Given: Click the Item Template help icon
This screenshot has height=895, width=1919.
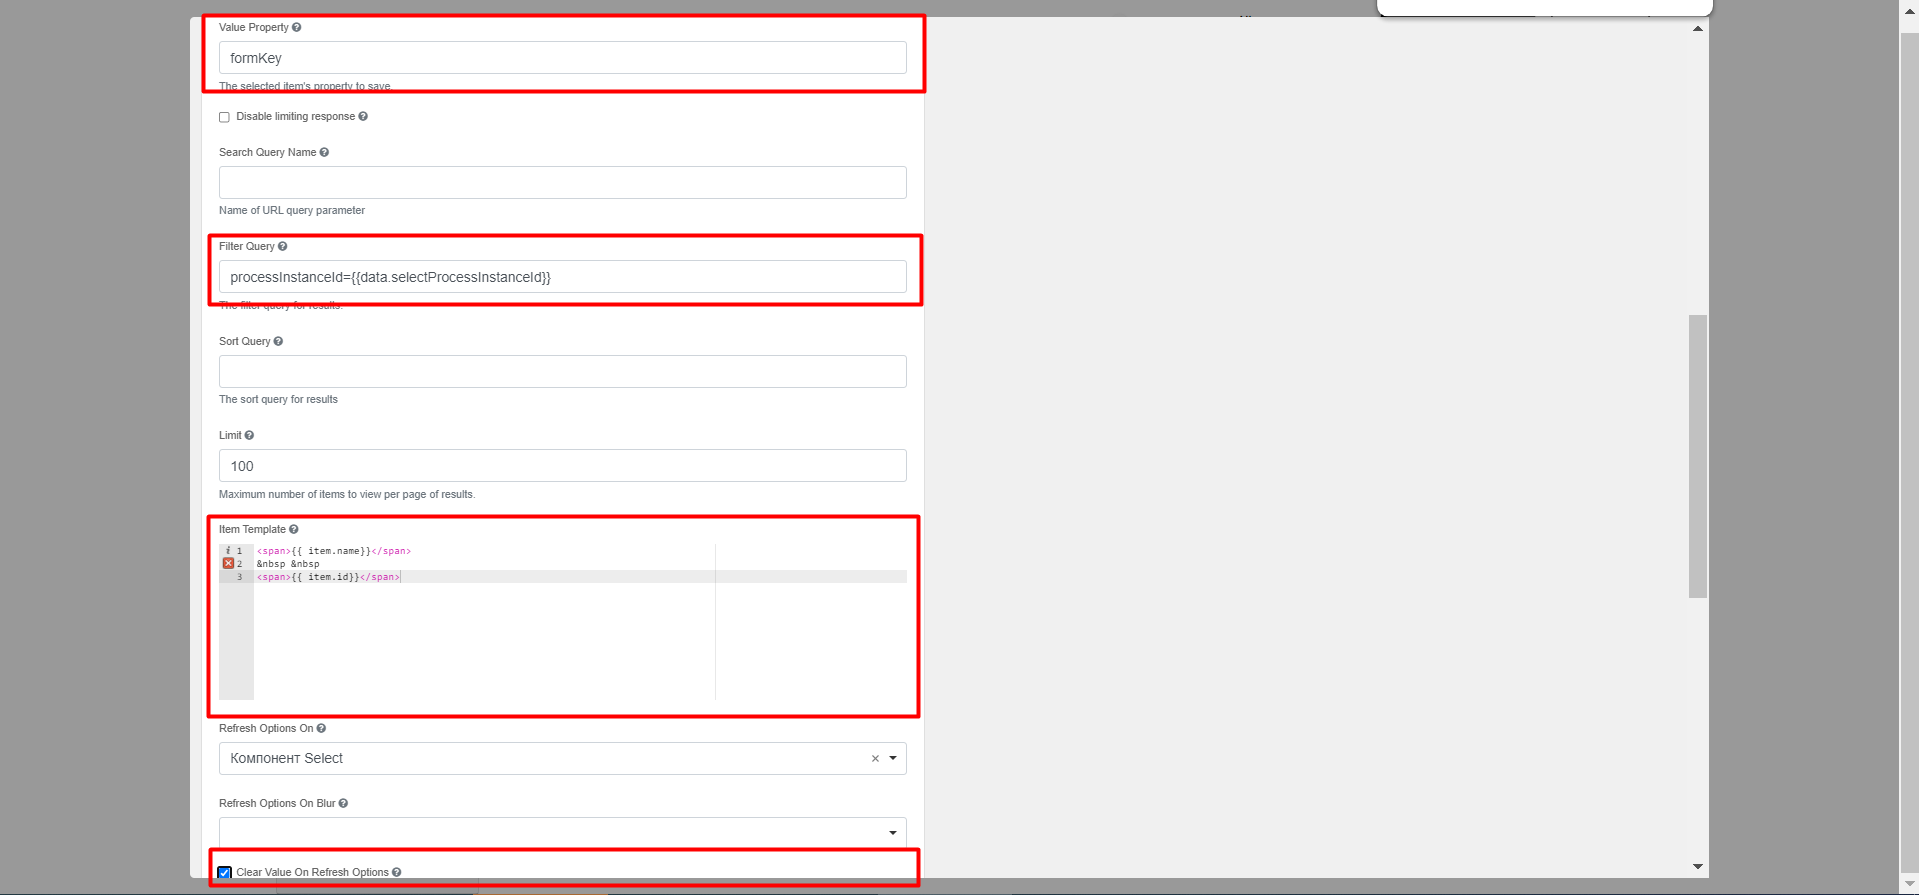Looking at the screenshot, I should click(293, 530).
